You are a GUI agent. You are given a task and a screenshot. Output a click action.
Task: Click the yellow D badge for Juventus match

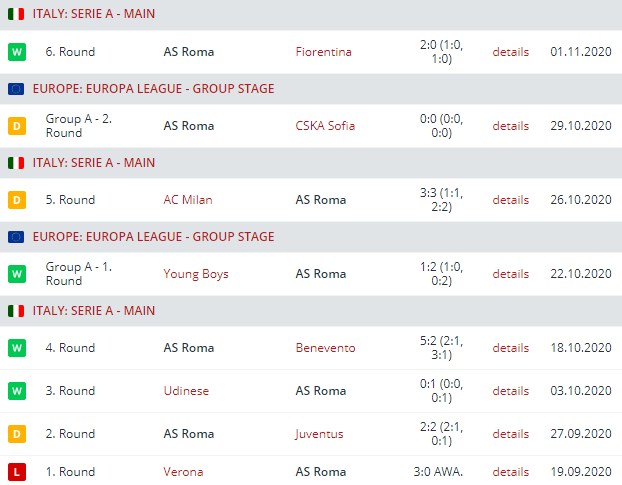pos(16,434)
